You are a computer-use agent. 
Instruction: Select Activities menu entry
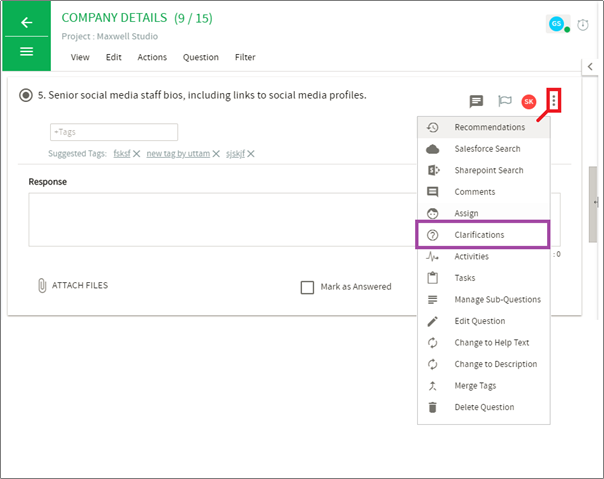pyautogui.click(x=483, y=256)
